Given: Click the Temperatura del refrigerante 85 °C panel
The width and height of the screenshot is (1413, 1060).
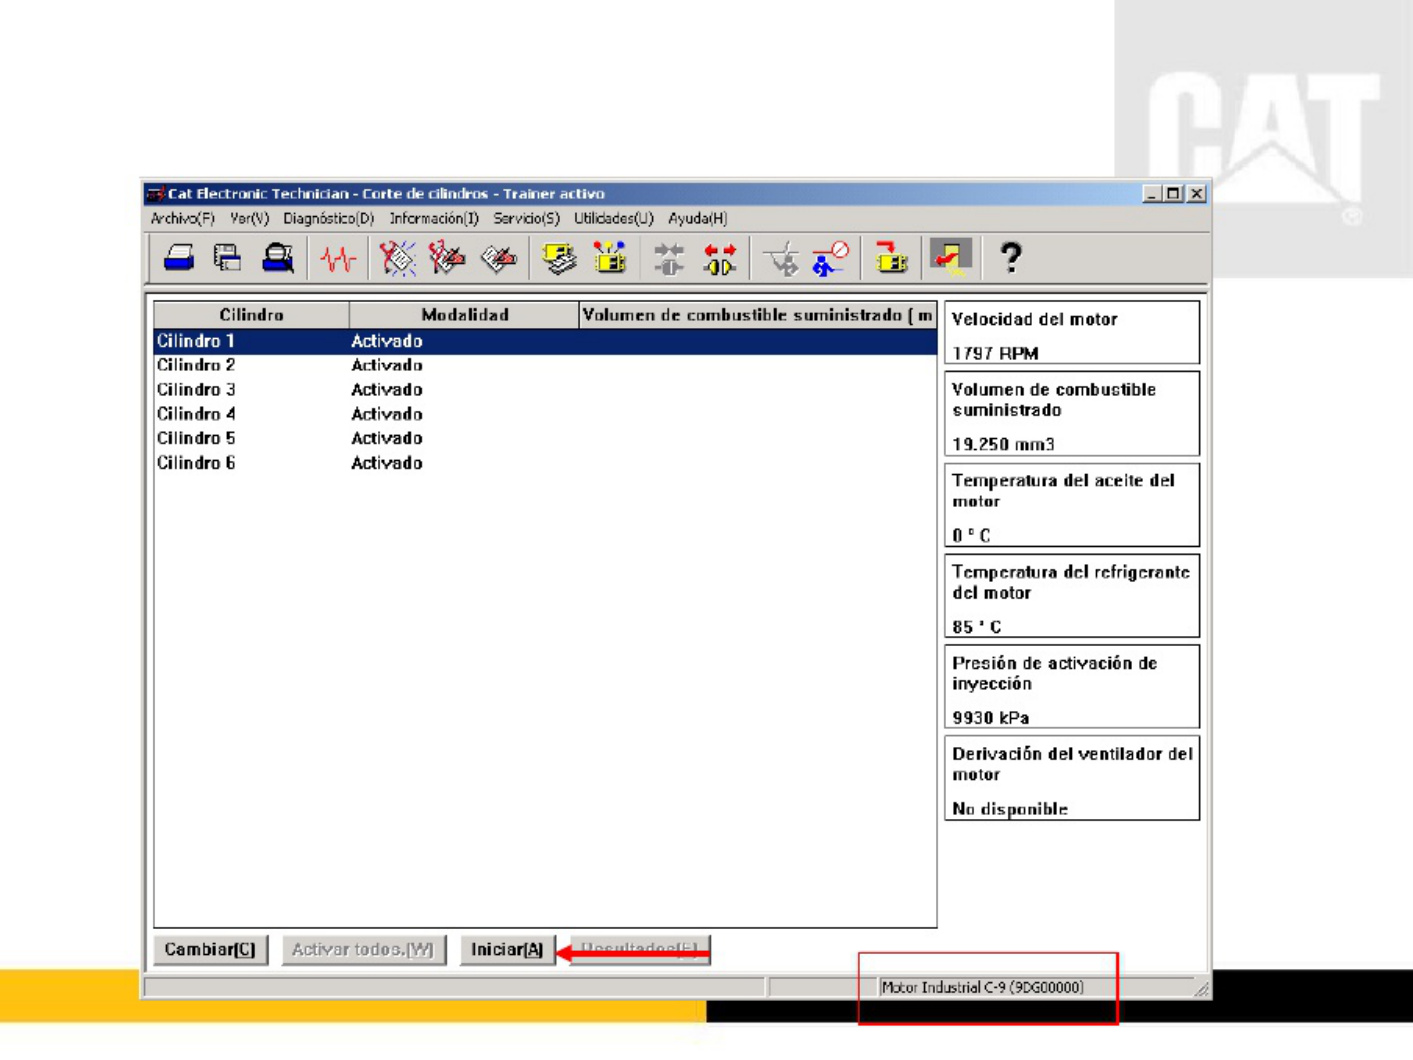Looking at the screenshot, I should [1072, 596].
